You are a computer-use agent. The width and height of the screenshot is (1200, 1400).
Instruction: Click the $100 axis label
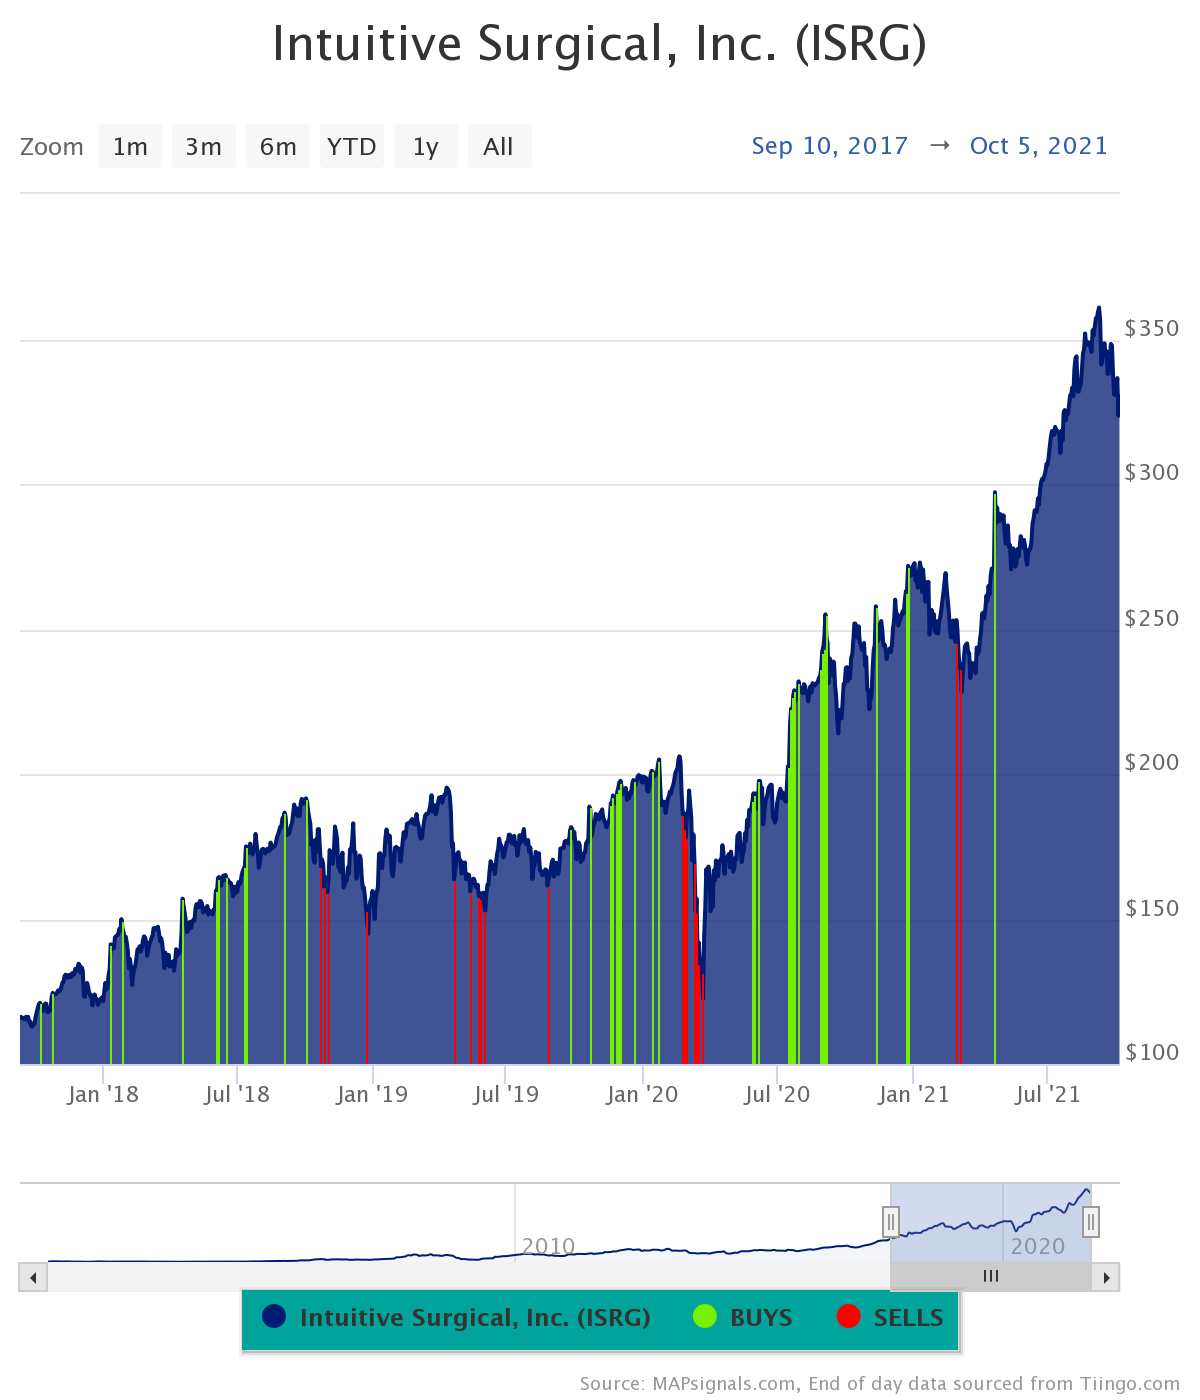tap(1152, 1052)
